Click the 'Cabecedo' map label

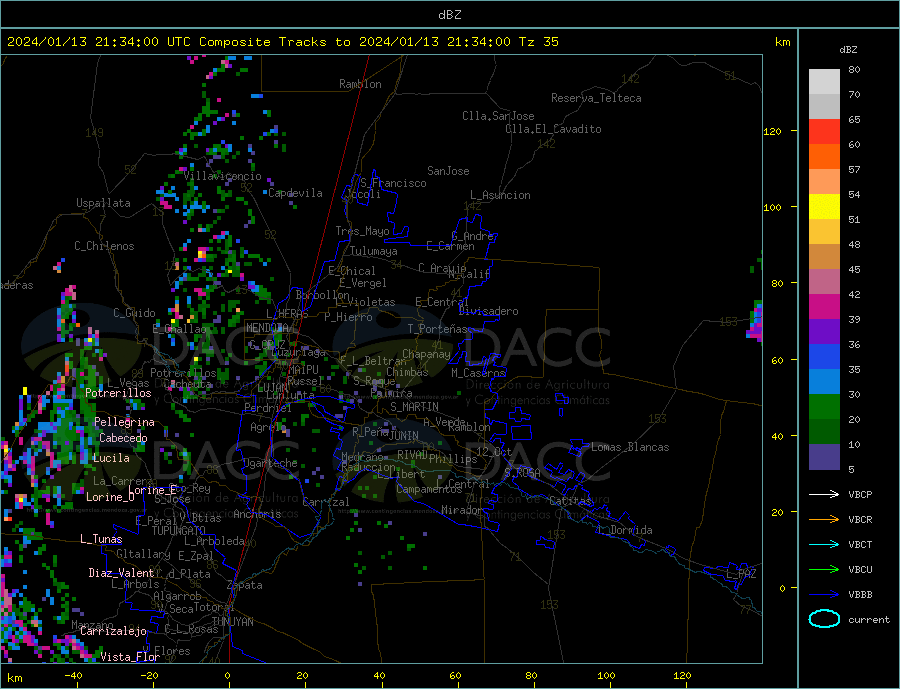(123, 438)
